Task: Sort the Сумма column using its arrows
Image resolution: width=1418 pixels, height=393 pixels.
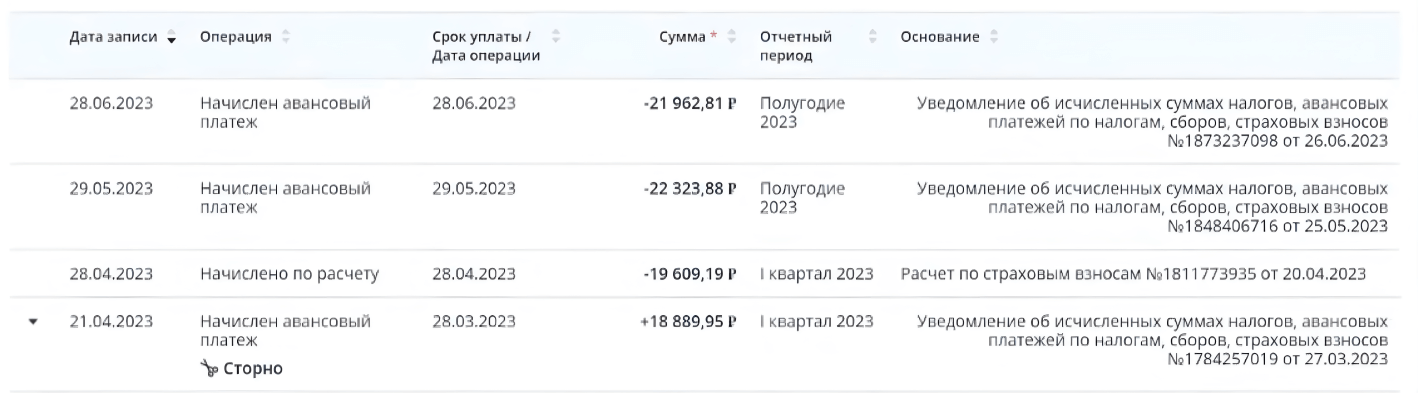Action: (x=731, y=38)
